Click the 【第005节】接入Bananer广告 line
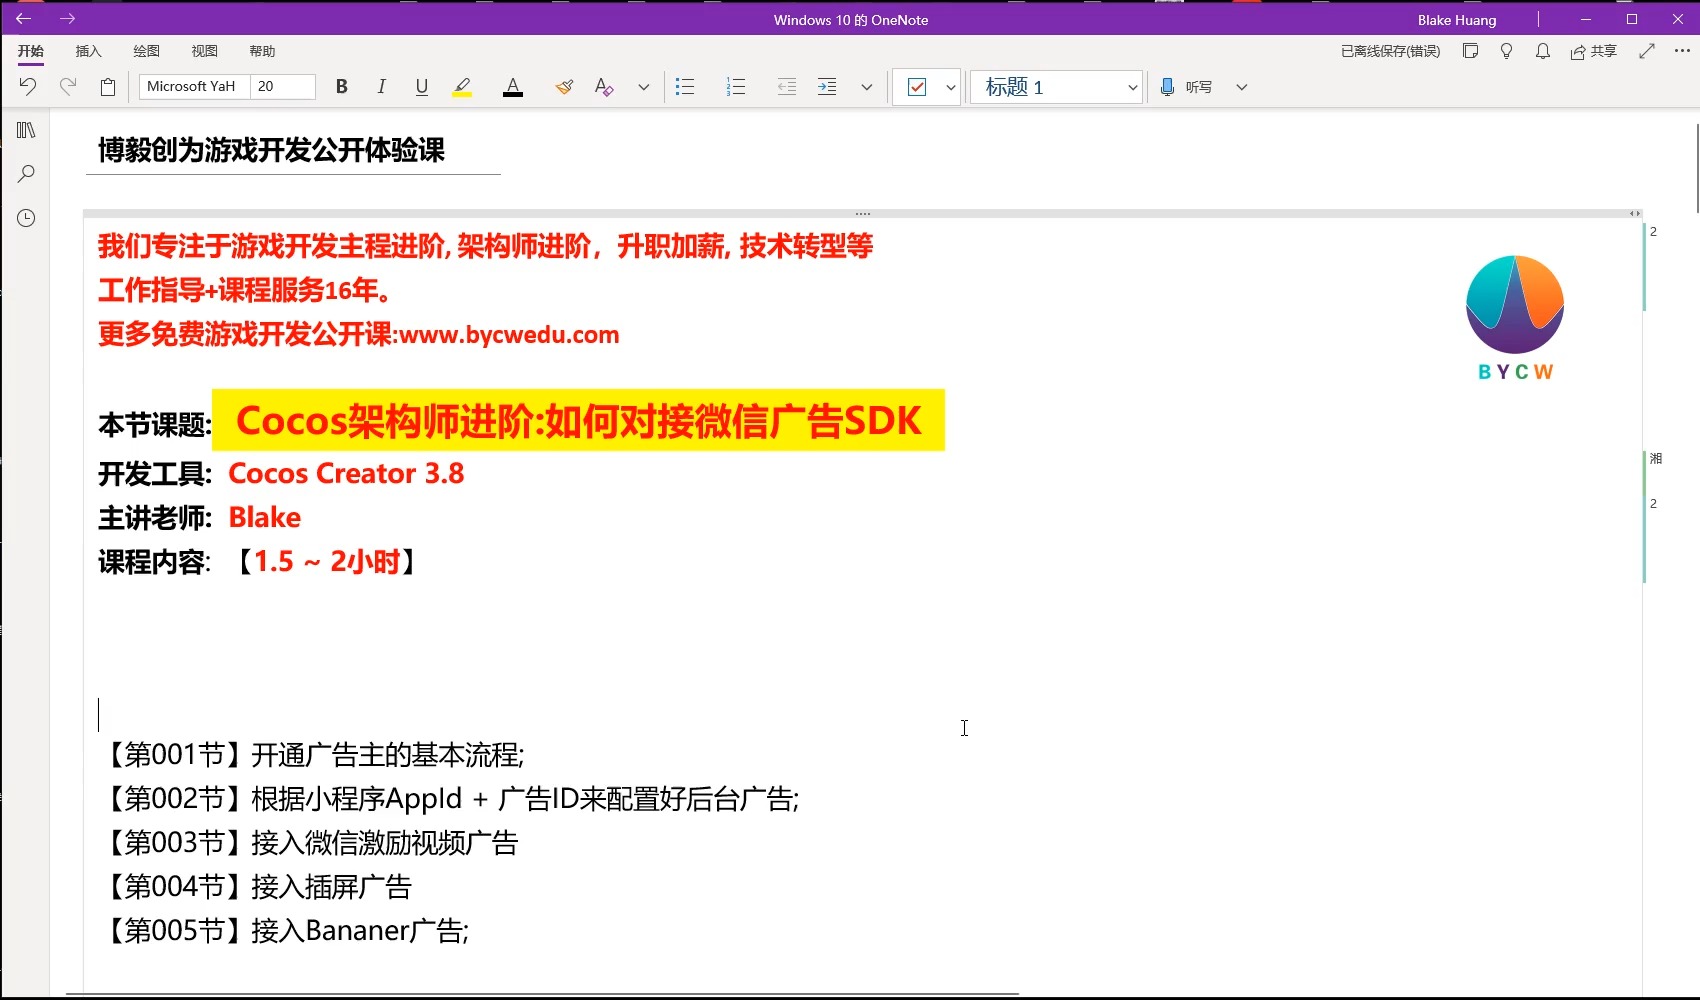The width and height of the screenshot is (1700, 1000). [284, 931]
